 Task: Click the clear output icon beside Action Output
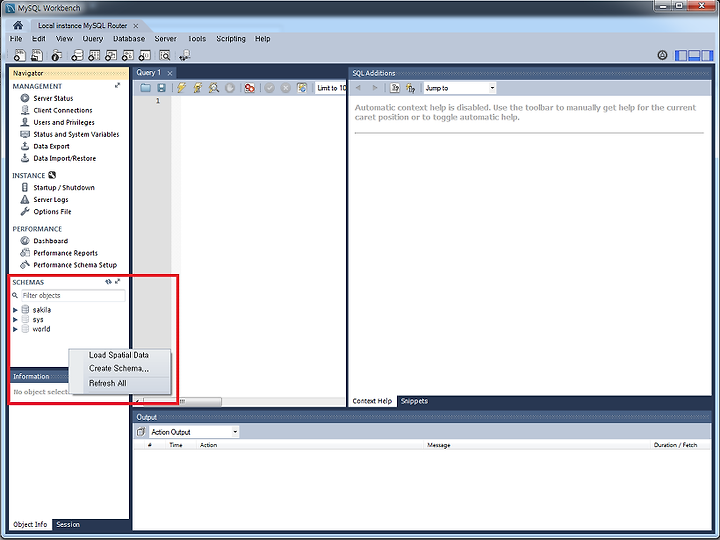click(141, 432)
